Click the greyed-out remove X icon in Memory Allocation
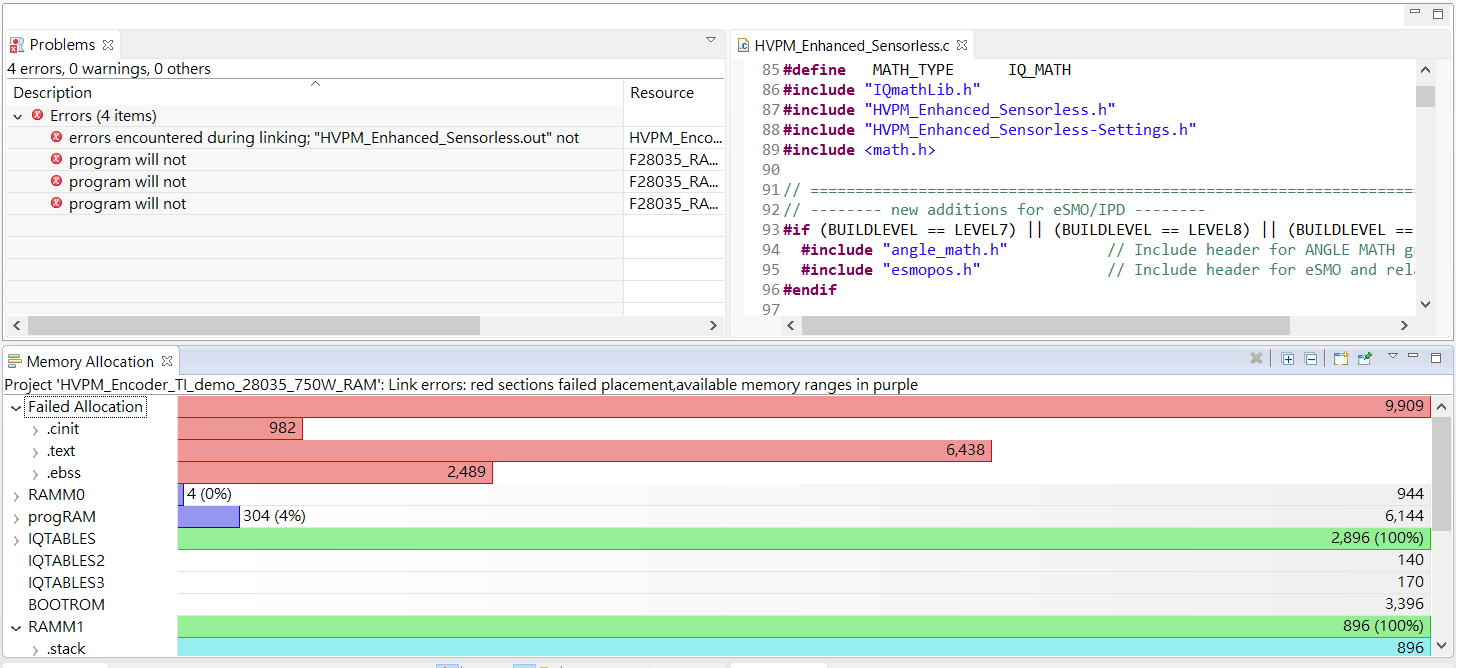This screenshot has width=1457, height=668. [x=1256, y=359]
